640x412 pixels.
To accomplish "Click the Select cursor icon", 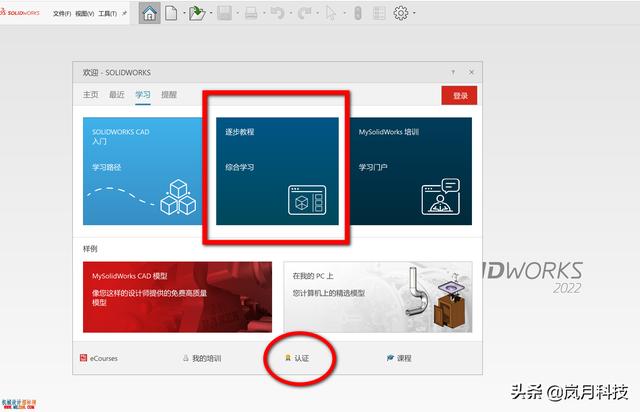I will coord(331,13).
